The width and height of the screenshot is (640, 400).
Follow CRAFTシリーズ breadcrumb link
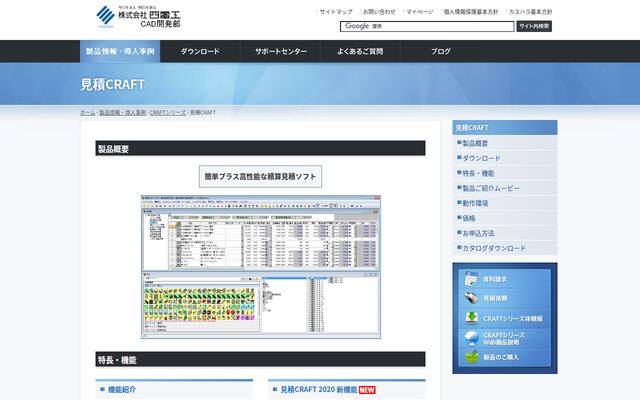168,112
